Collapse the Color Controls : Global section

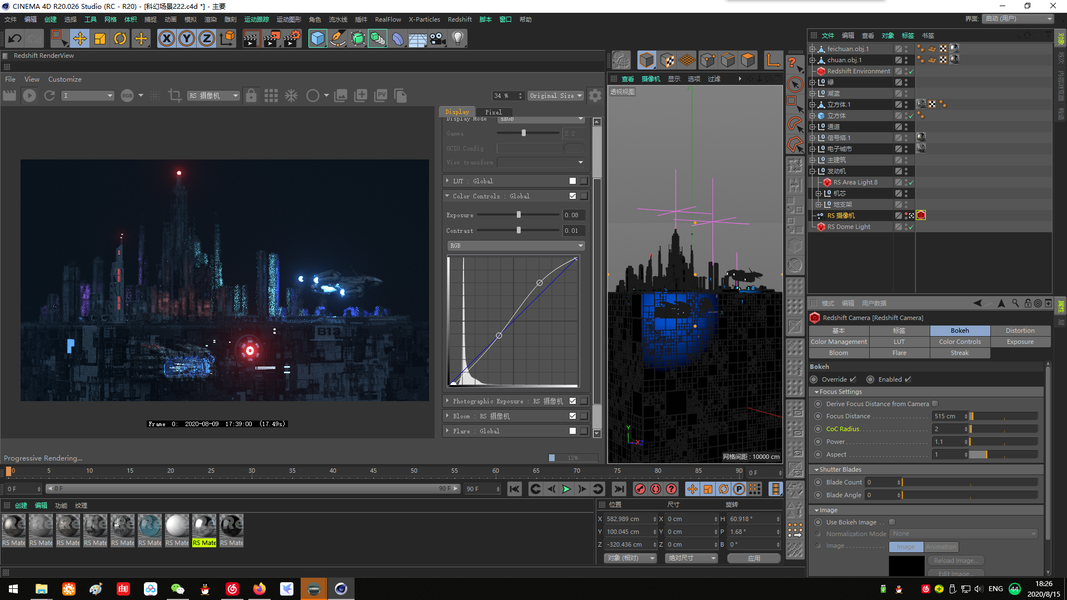tap(447, 196)
